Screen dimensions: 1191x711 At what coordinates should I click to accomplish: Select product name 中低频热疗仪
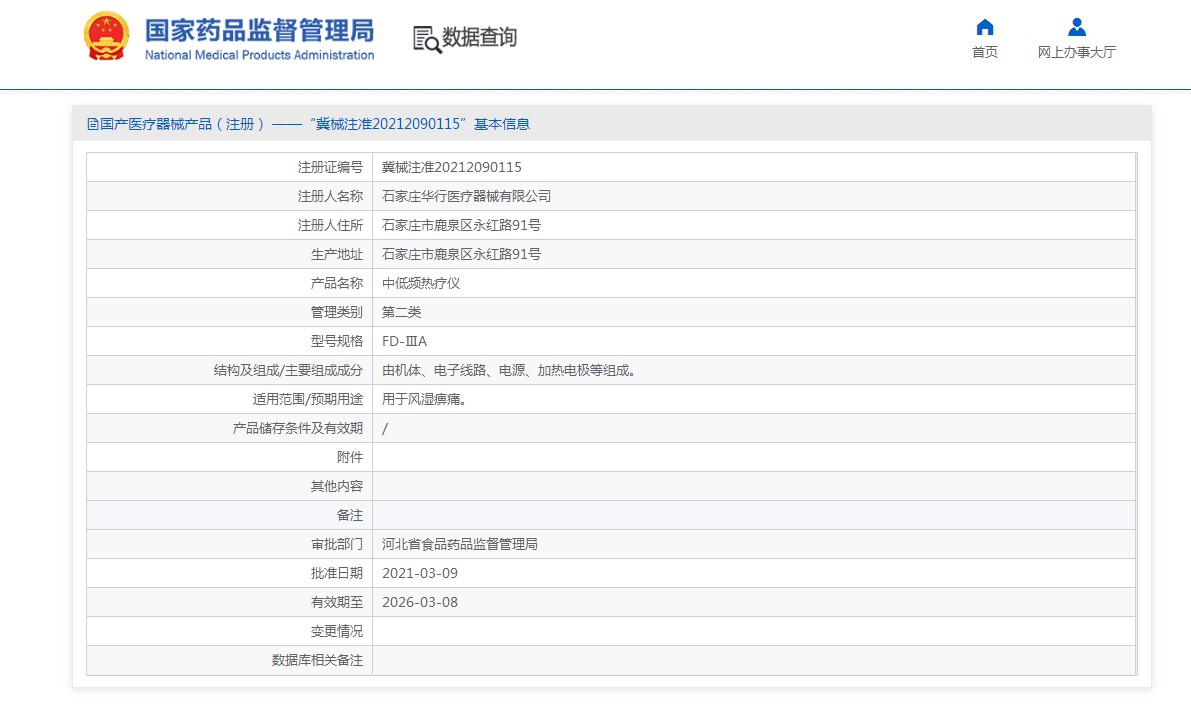tap(421, 283)
